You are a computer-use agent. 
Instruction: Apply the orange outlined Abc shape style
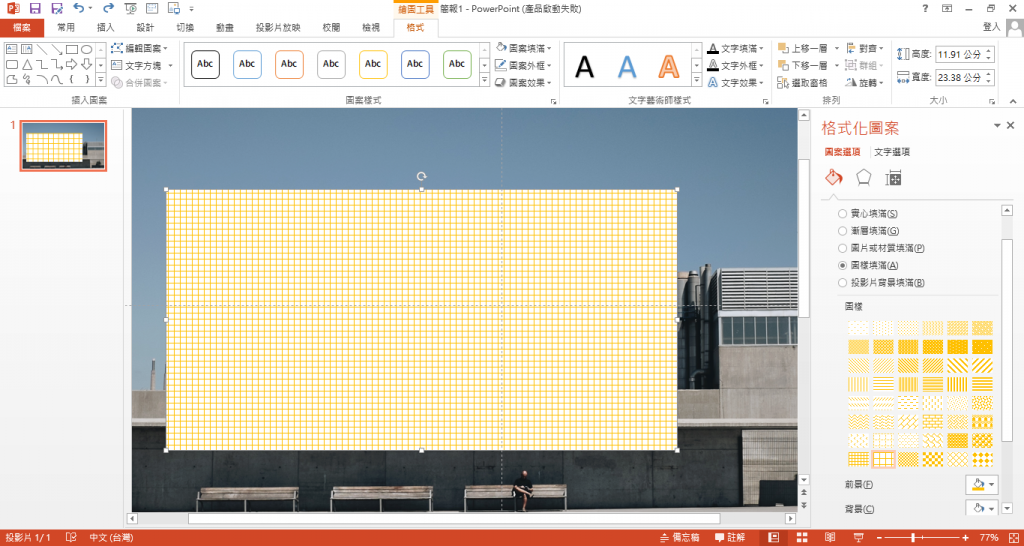(289, 64)
